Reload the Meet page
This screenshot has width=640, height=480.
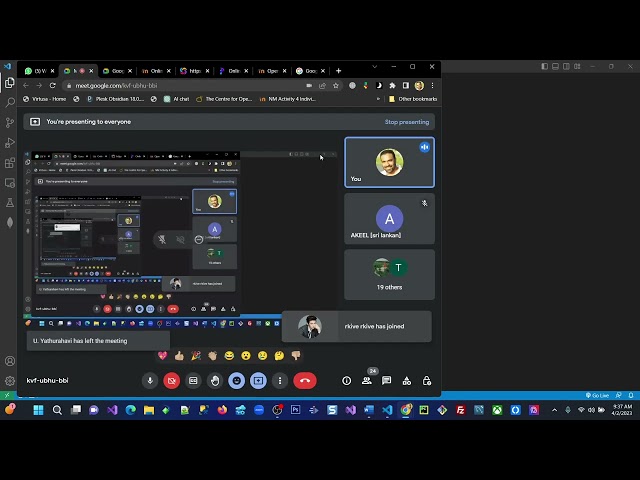pos(52,85)
